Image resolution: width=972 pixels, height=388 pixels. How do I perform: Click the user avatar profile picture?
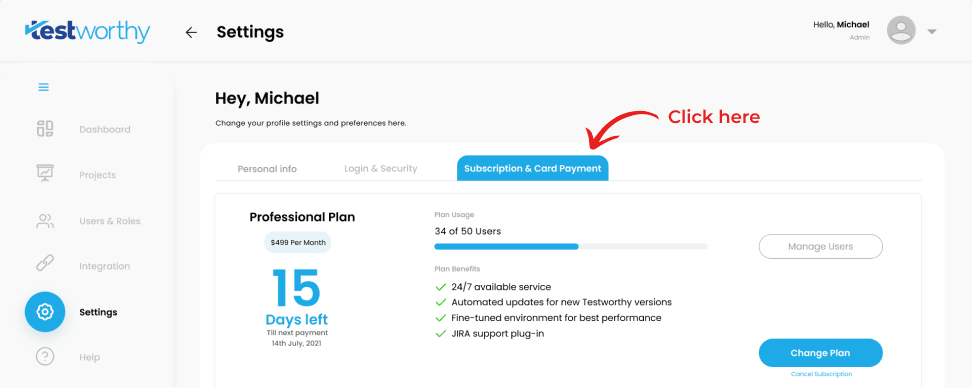pyautogui.click(x=901, y=30)
